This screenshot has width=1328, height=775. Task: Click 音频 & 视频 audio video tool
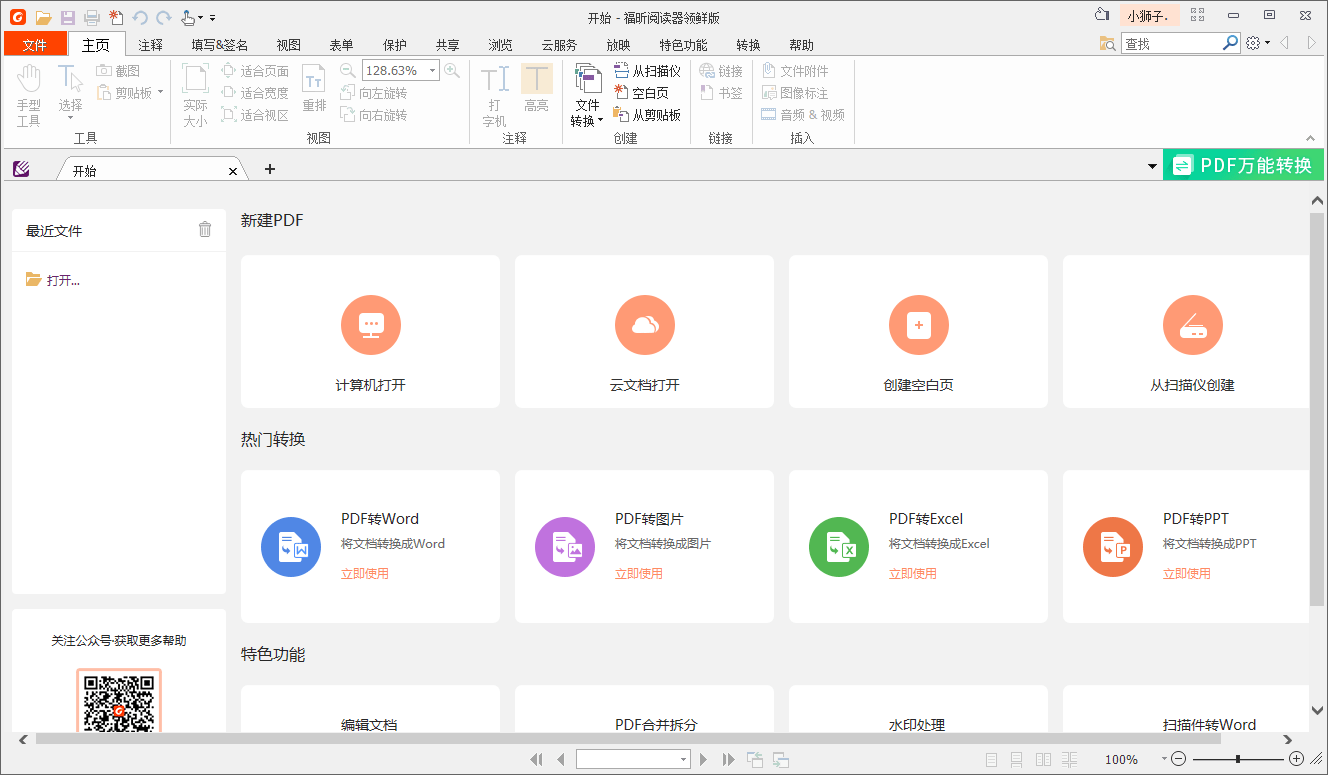[803, 115]
